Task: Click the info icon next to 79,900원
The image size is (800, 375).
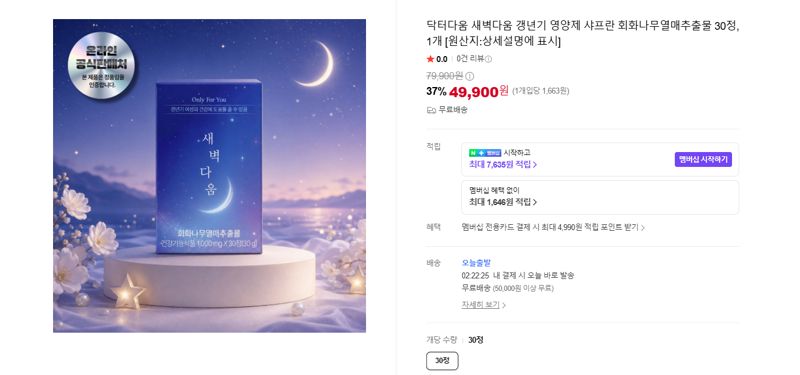Action: [x=469, y=77]
